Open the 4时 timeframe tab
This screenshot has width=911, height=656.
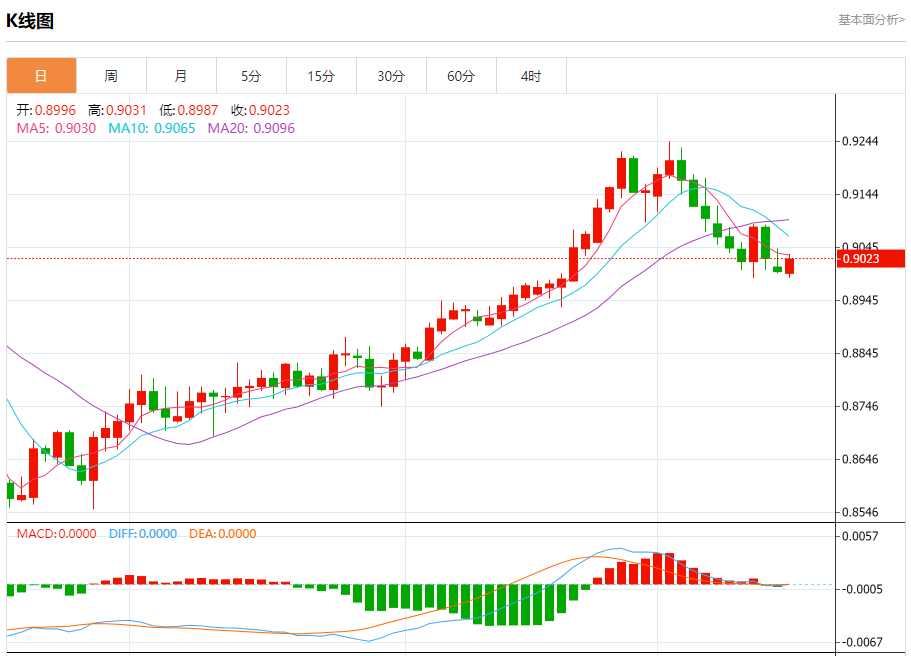[532, 76]
